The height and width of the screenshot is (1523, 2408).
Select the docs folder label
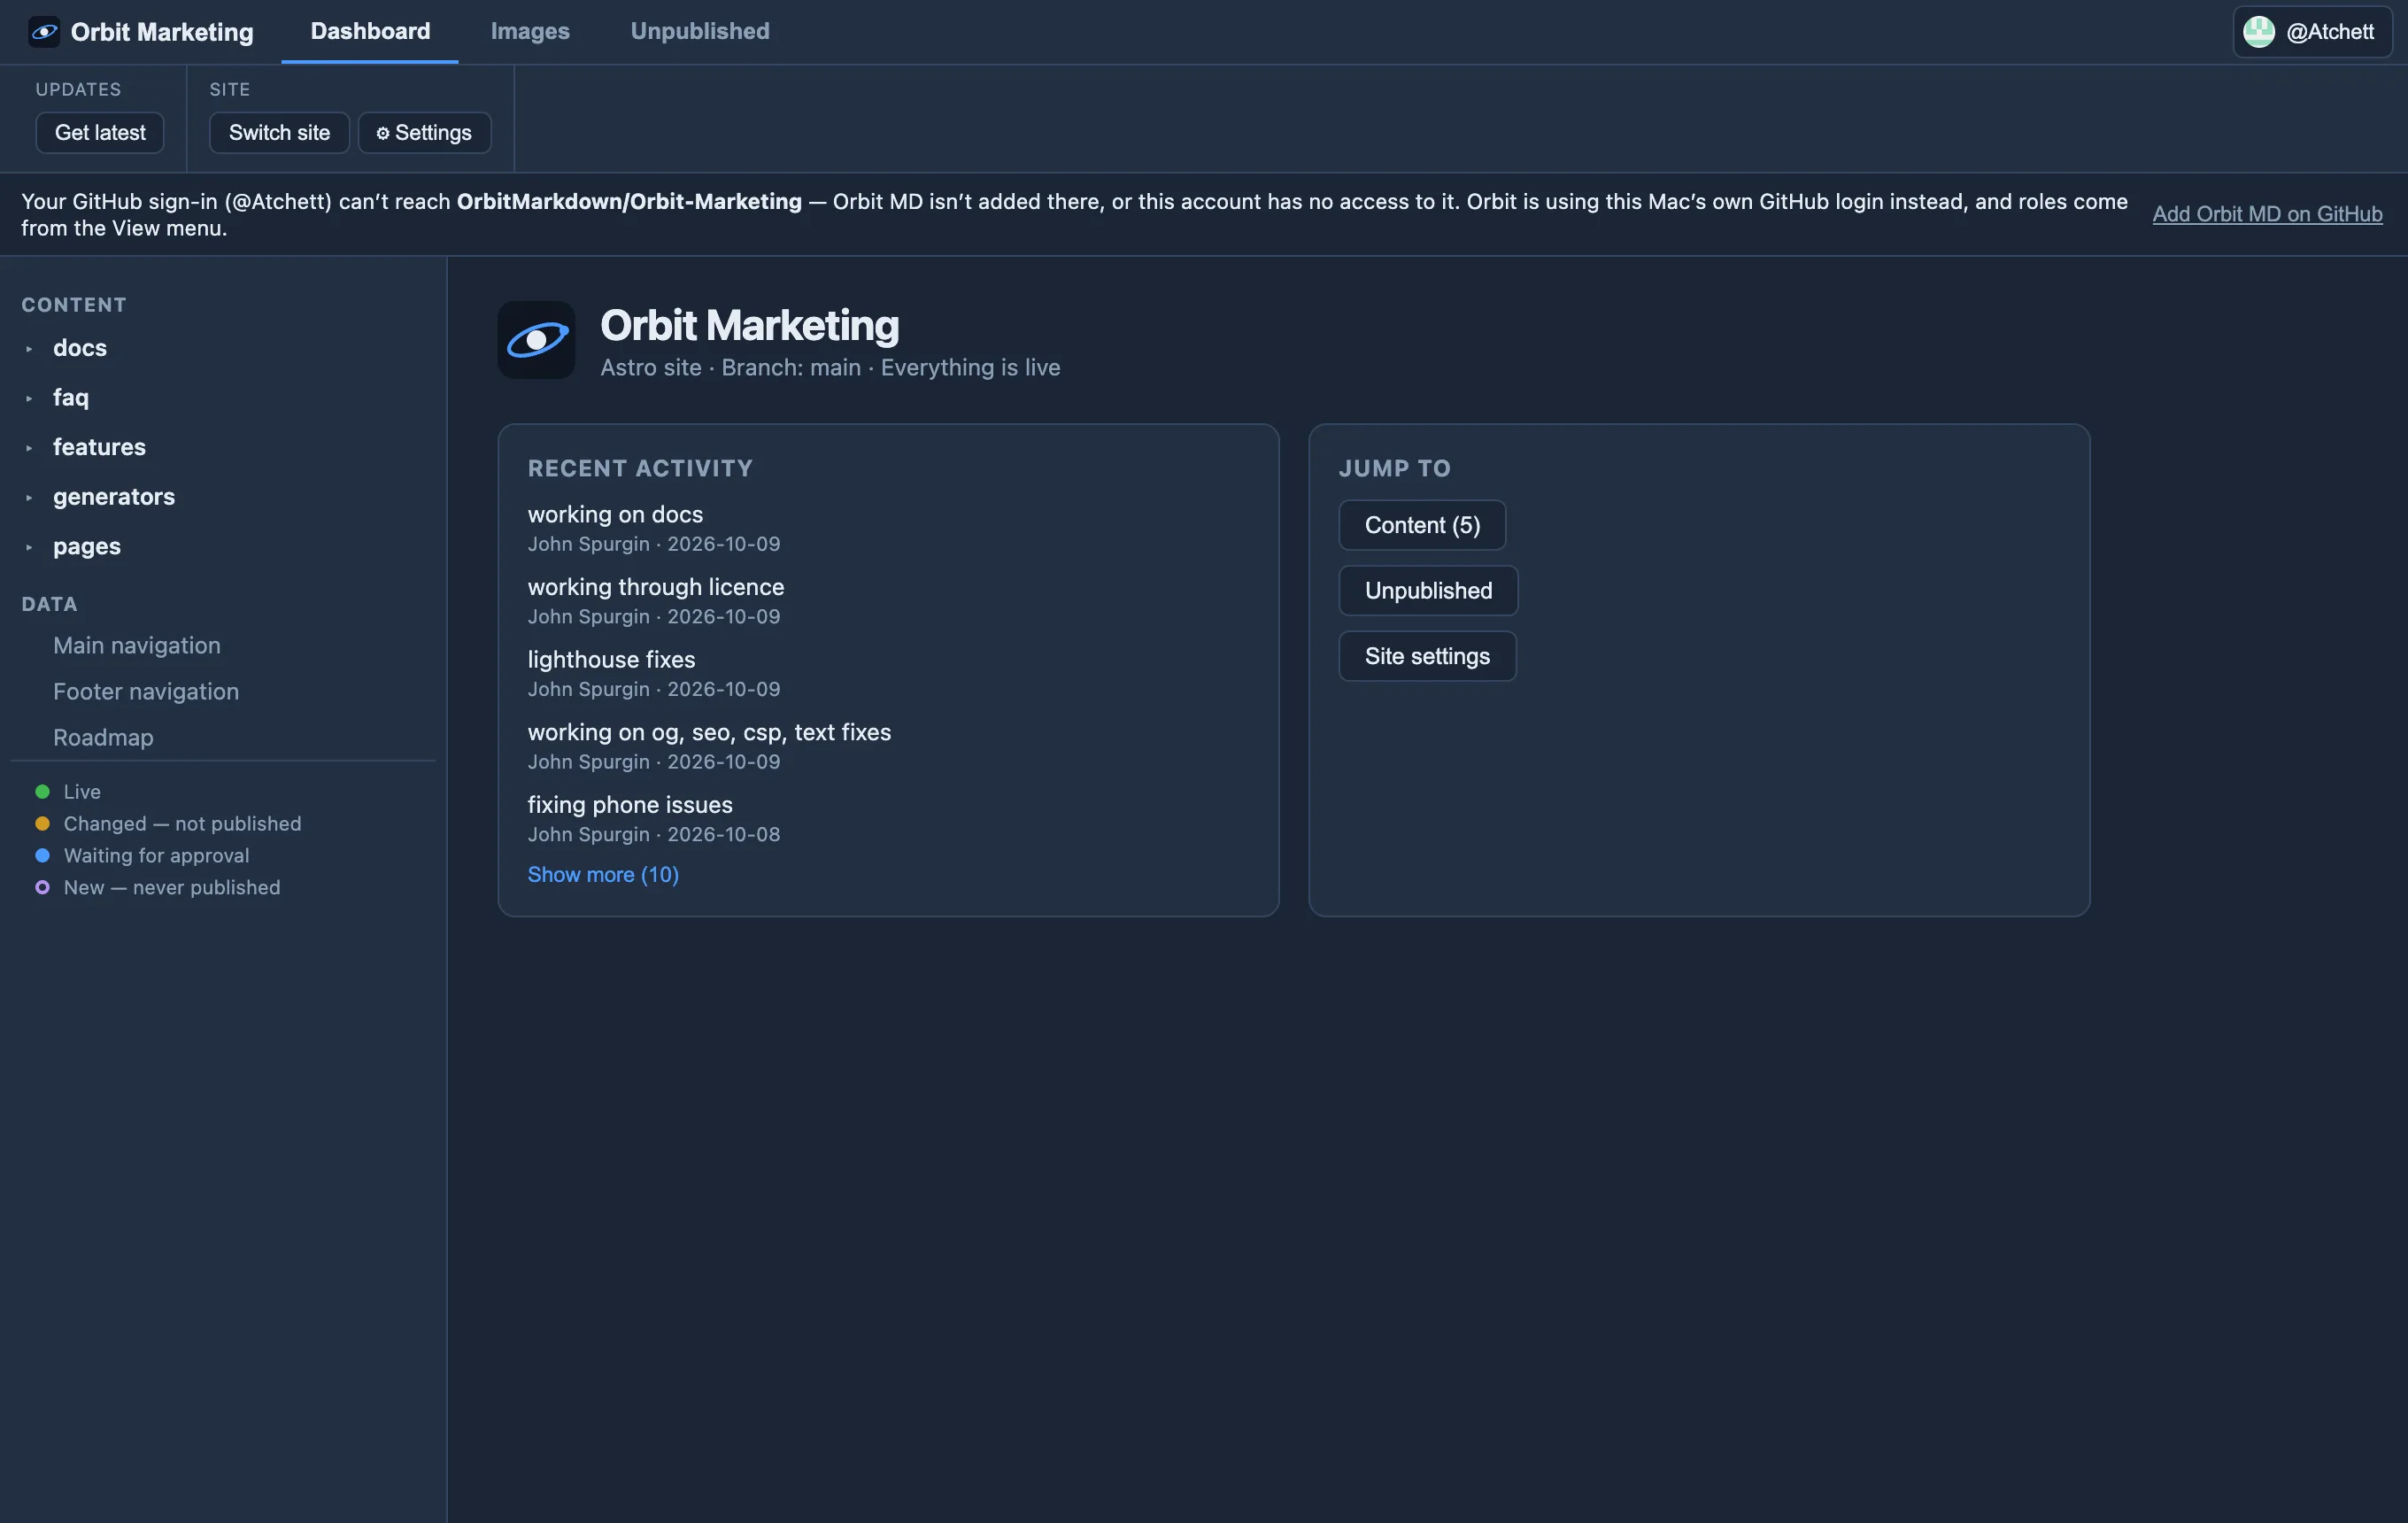[x=80, y=348]
